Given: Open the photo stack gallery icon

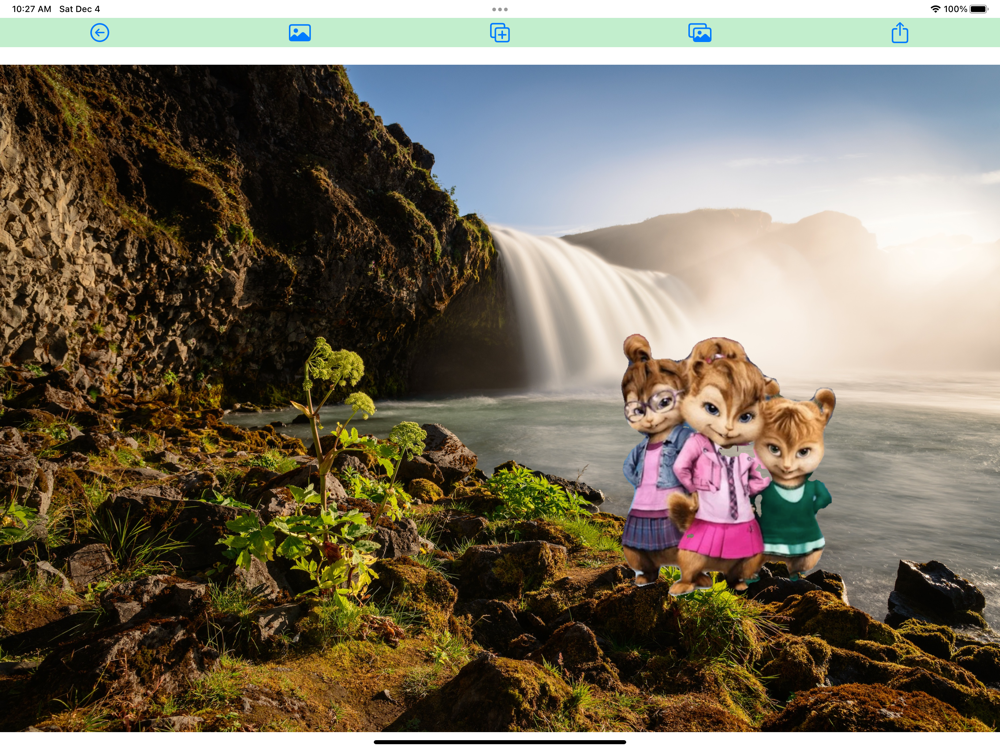Looking at the screenshot, I should [x=700, y=33].
